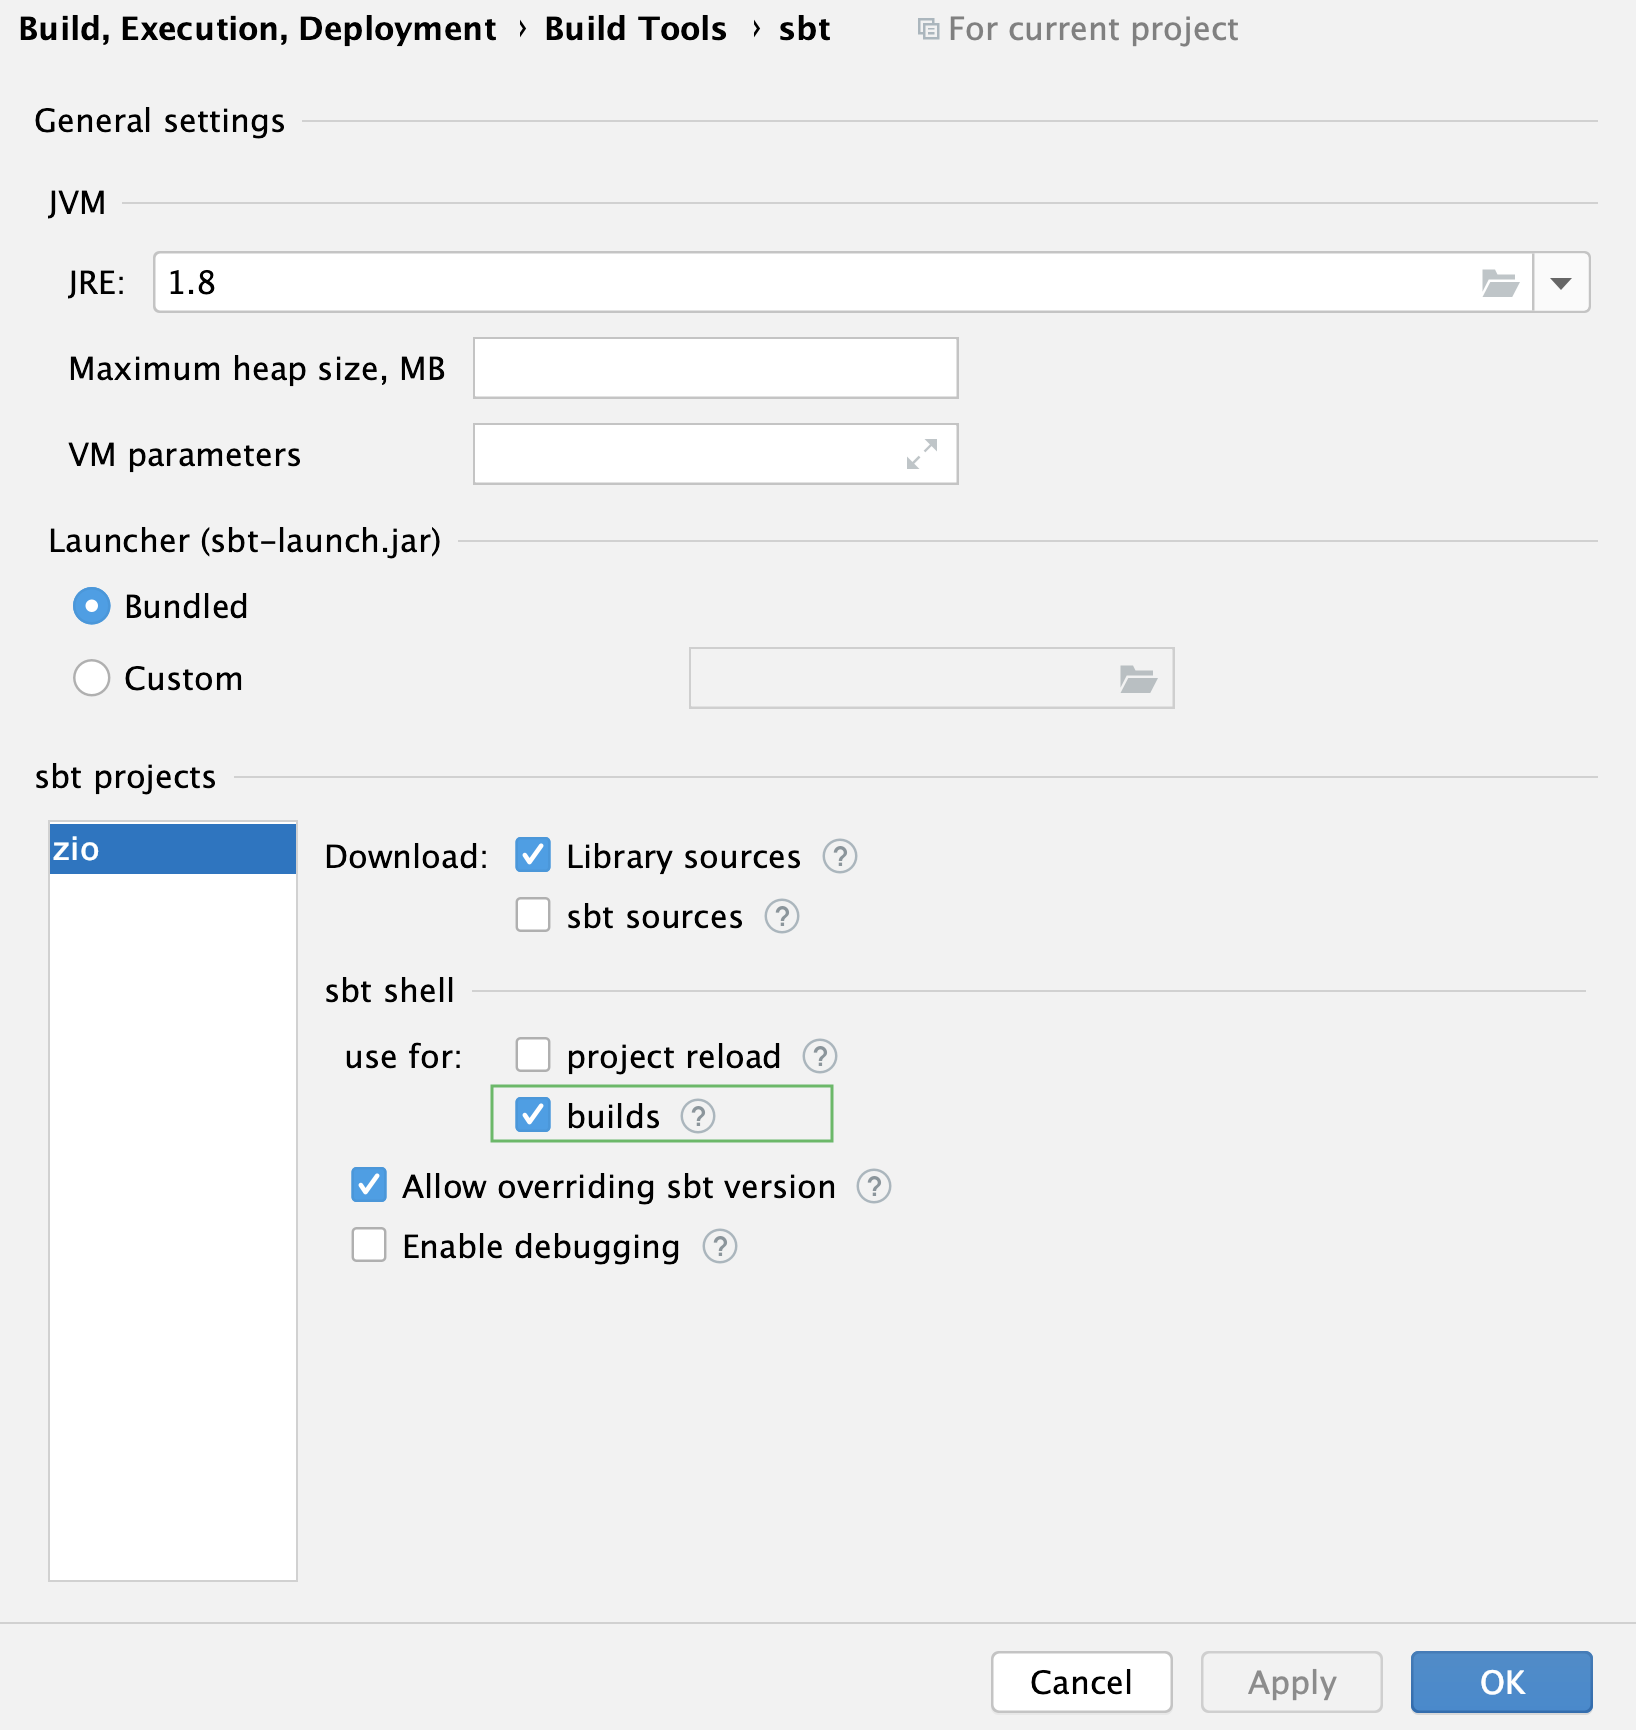The image size is (1636, 1730).
Task: Open the JRE version dropdown arrow
Action: (x=1560, y=282)
